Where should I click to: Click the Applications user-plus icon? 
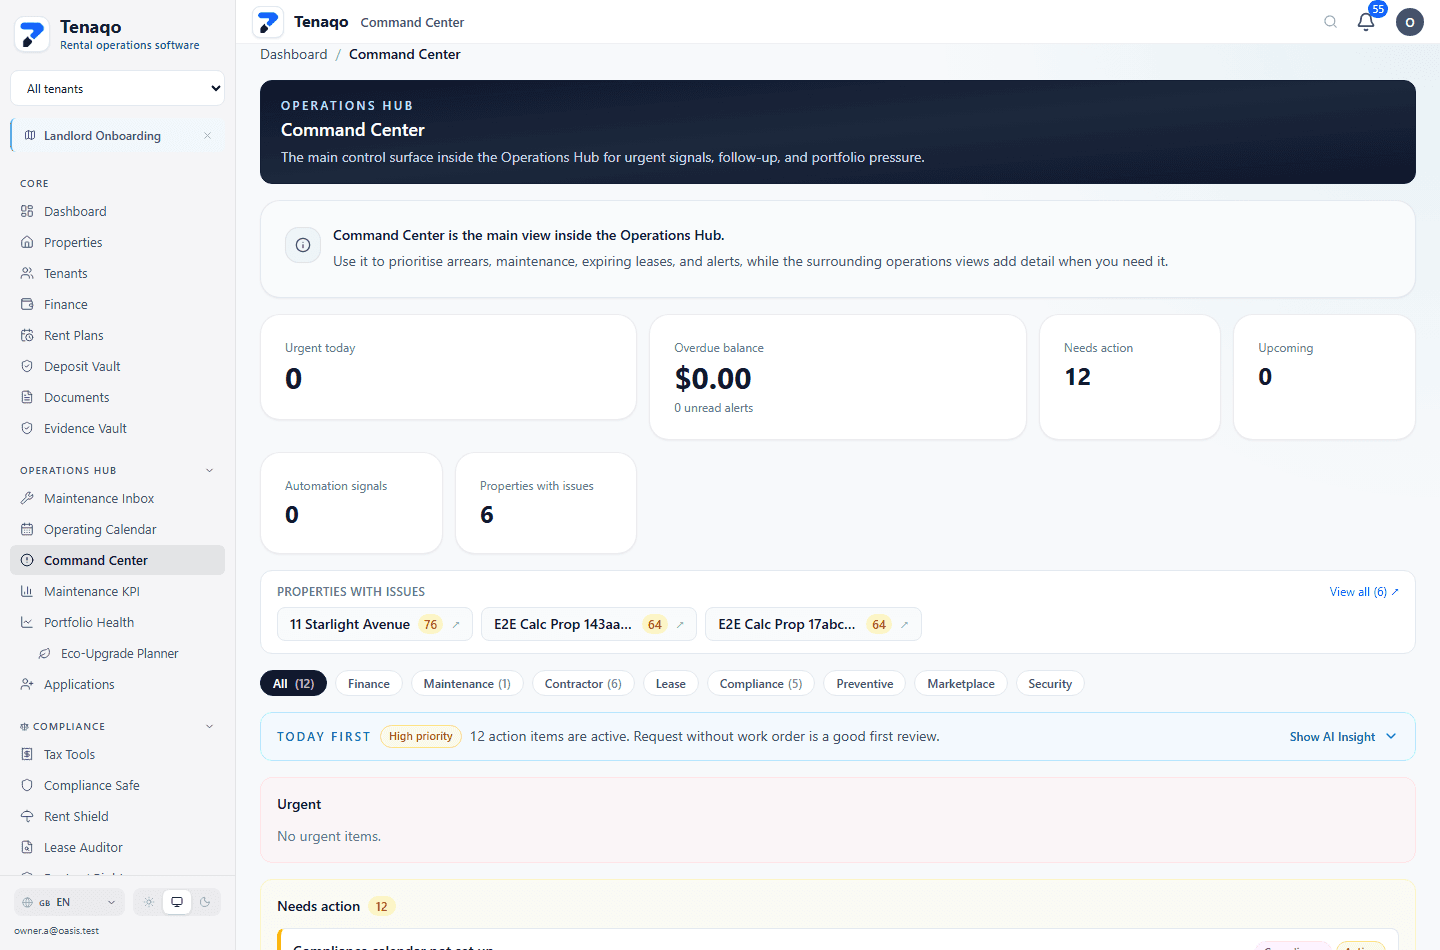pos(27,684)
